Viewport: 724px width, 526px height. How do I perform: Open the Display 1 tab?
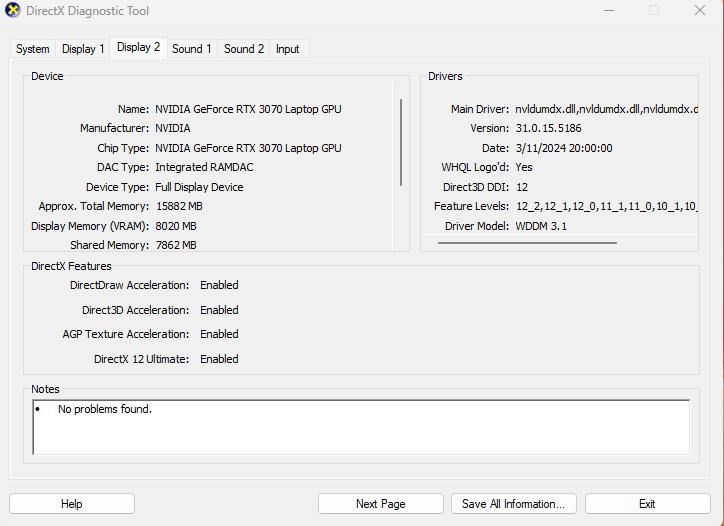[x=83, y=49]
